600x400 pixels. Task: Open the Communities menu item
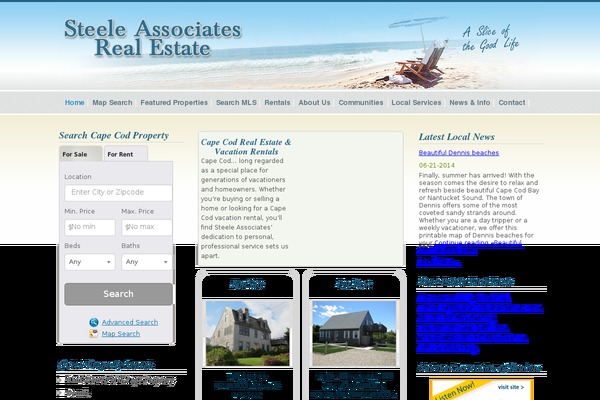tap(360, 103)
